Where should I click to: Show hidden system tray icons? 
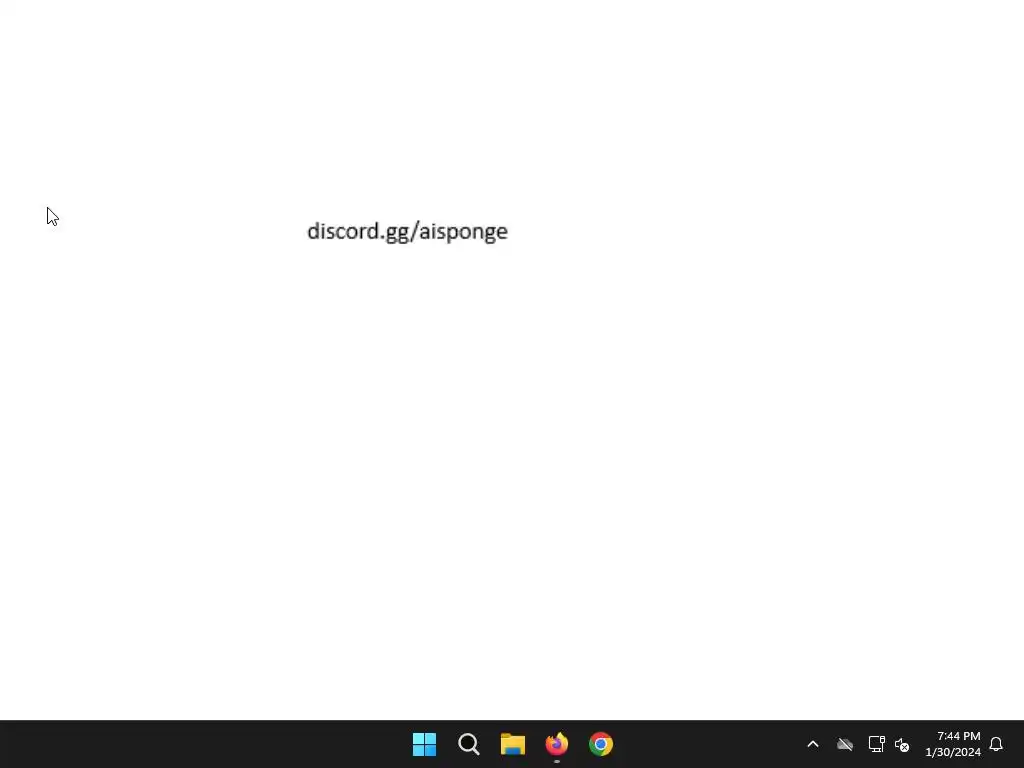coord(813,744)
